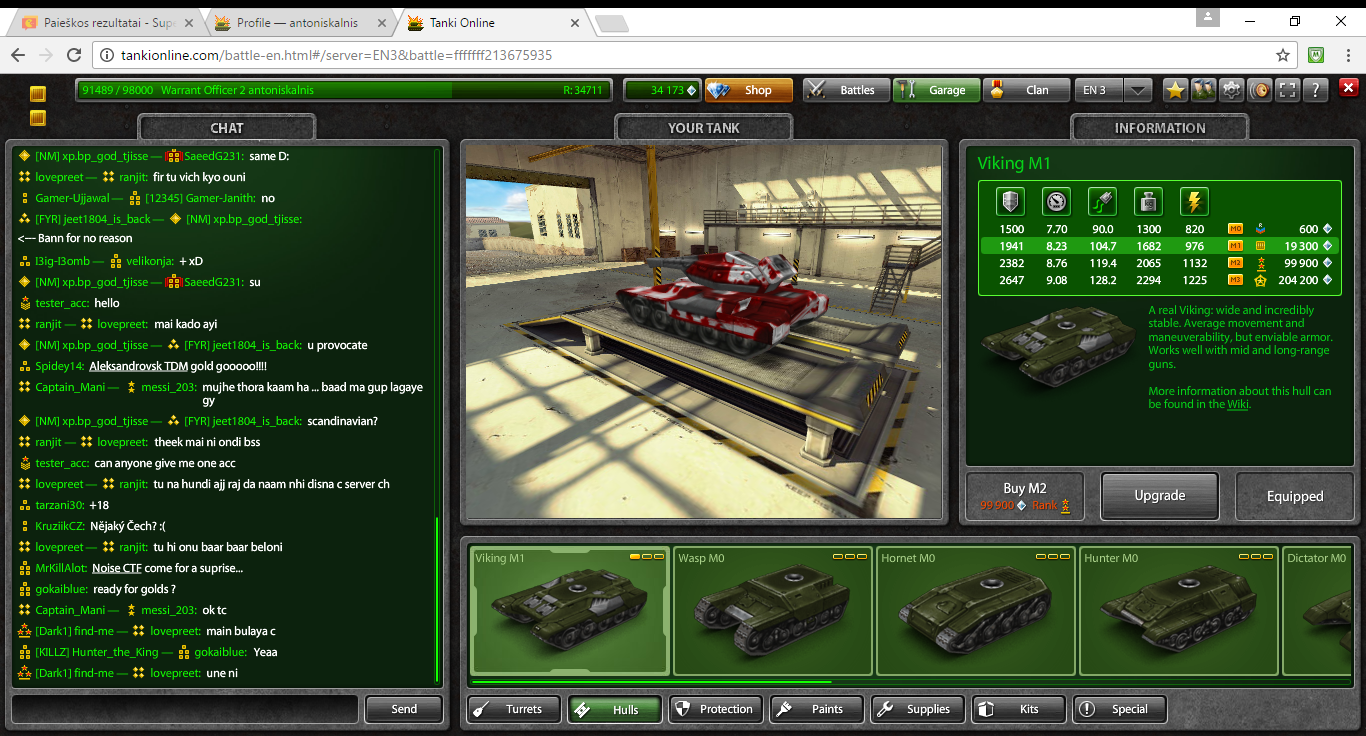Click username tarzani30 in chat

click(x=60, y=505)
